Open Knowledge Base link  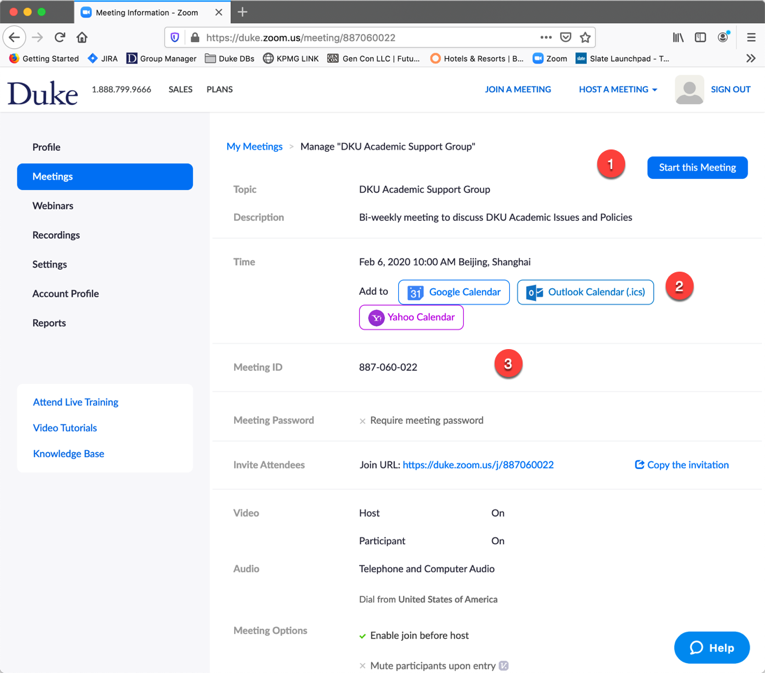click(x=68, y=454)
